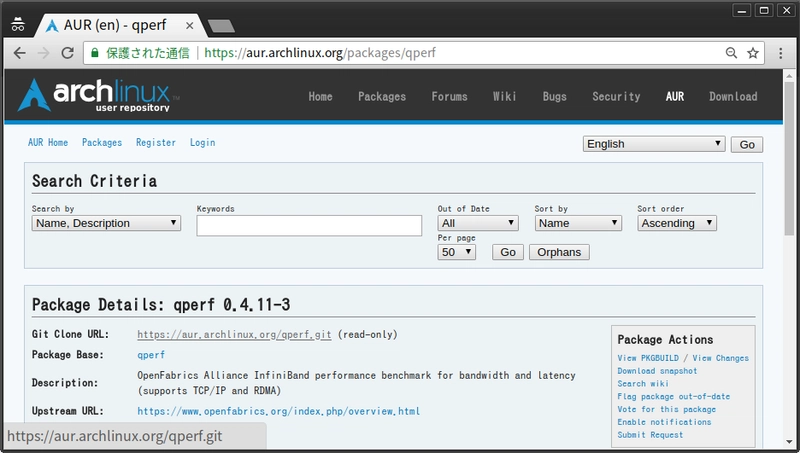Open the Git Clone URL qperf.git link
The image size is (800, 453).
click(234, 335)
